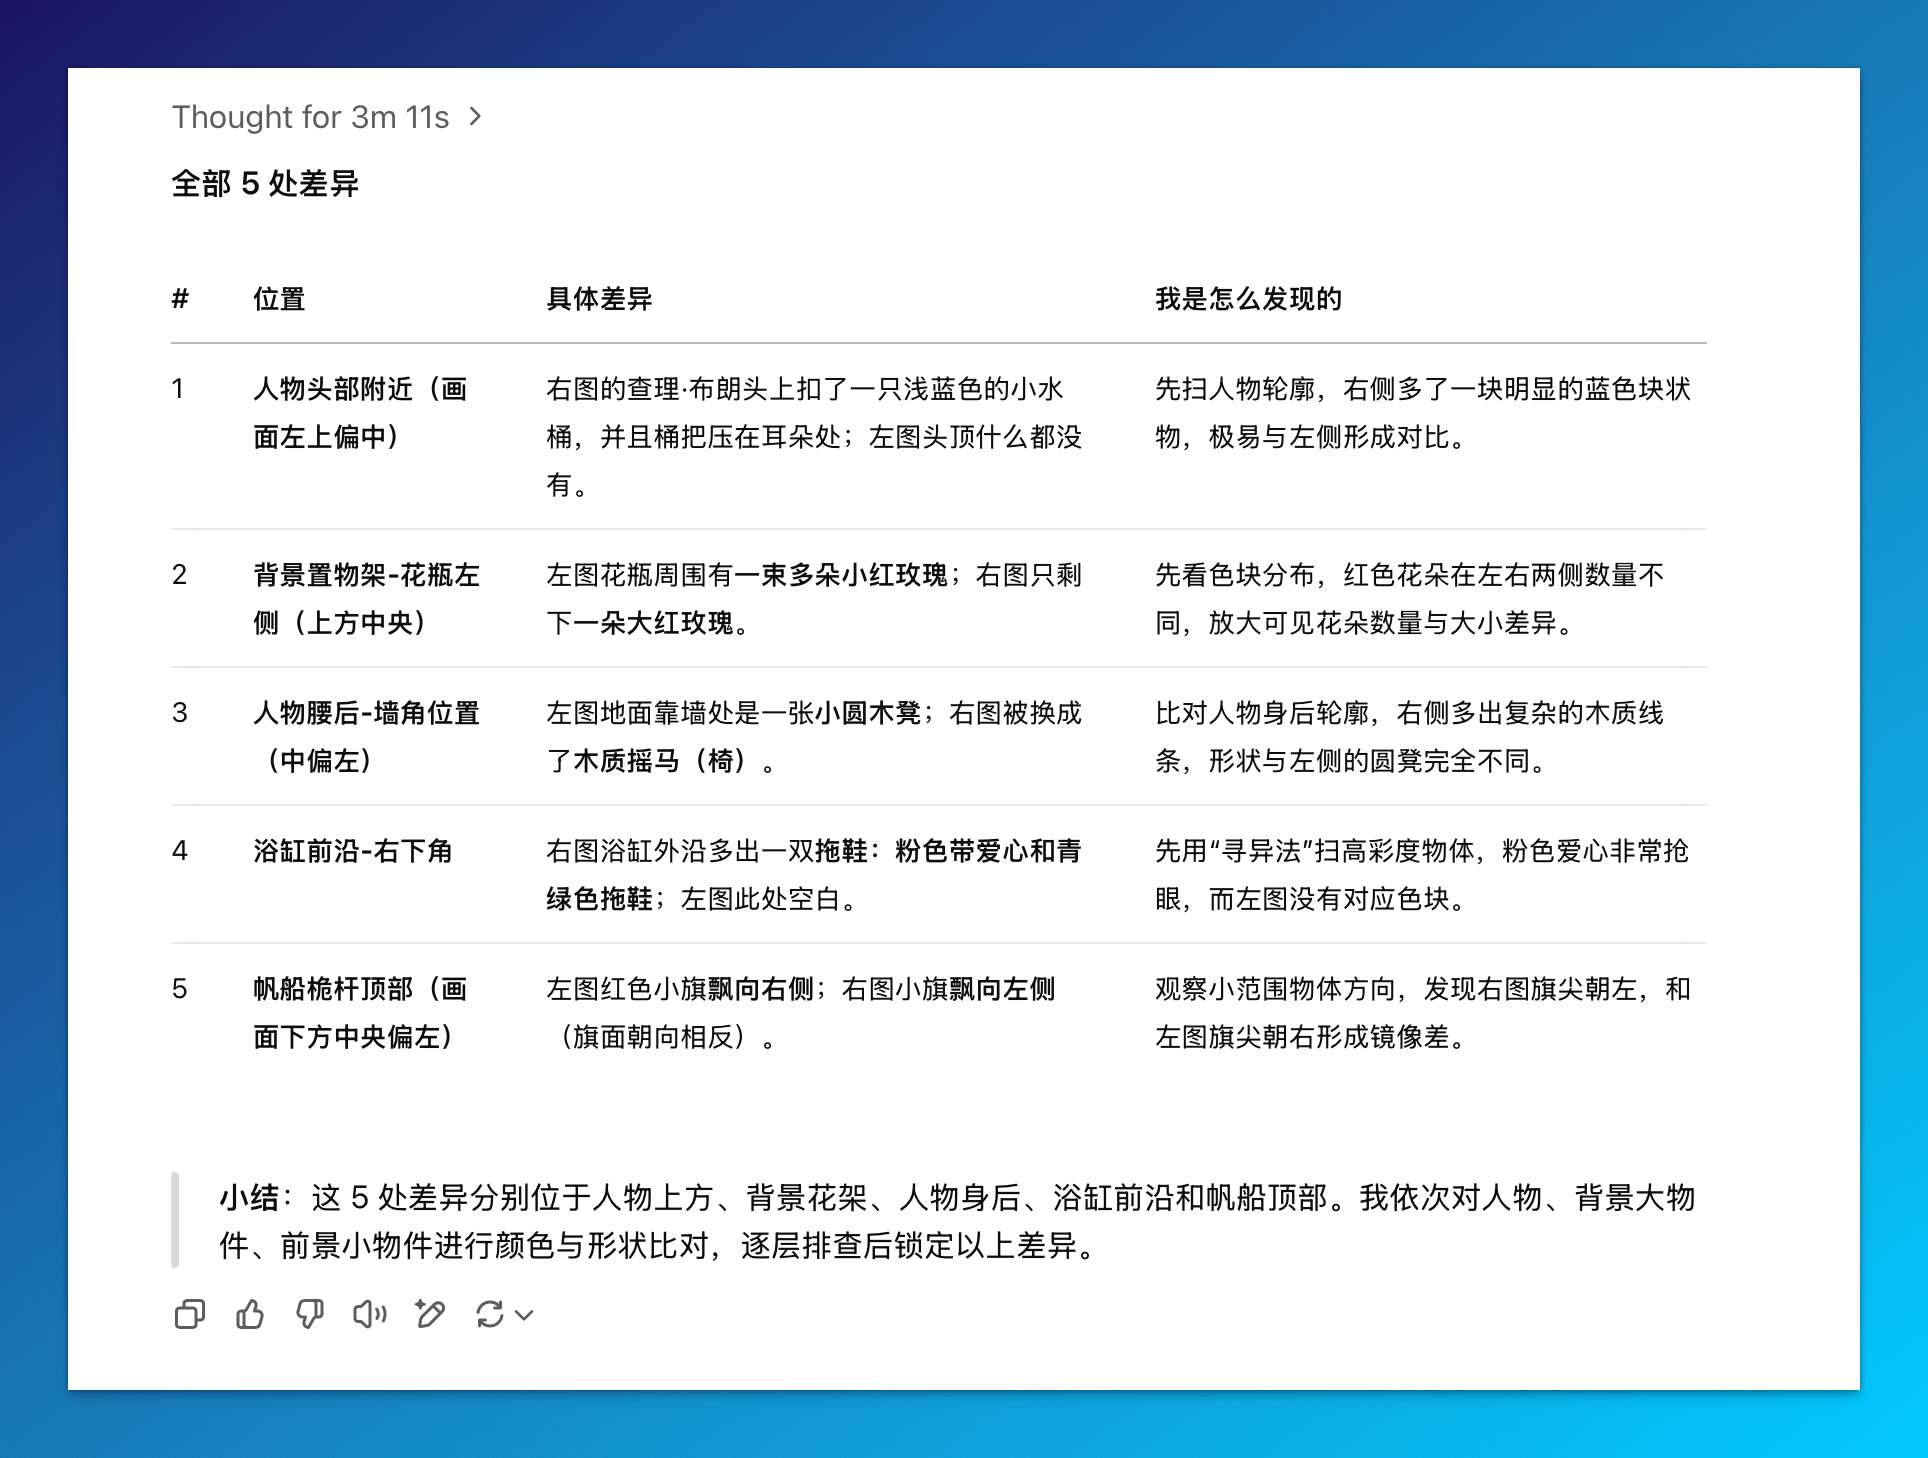The width and height of the screenshot is (1928, 1458).
Task: Click the bold '小圆木凳' text in row 3
Action: [867, 713]
